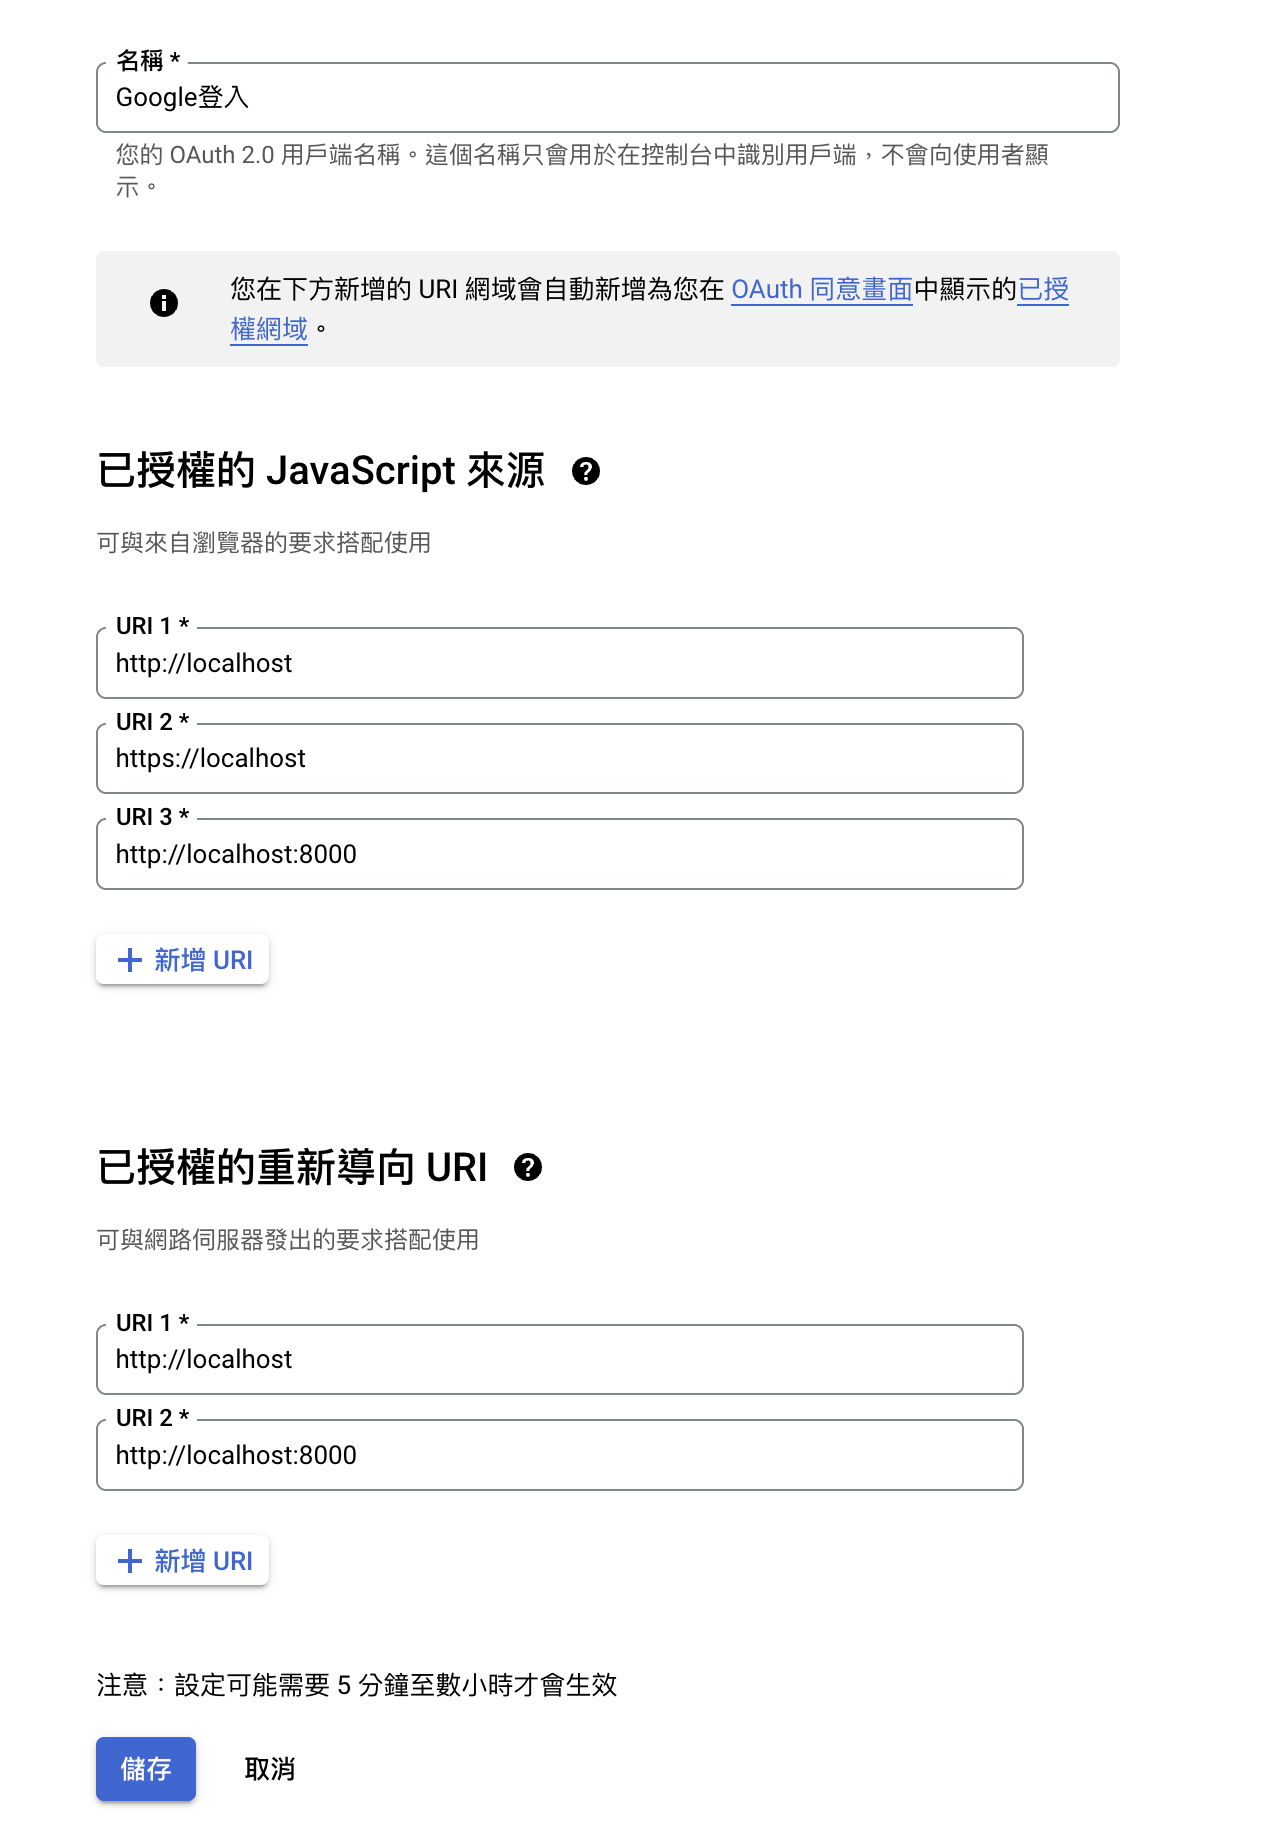The height and width of the screenshot is (1834, 1278).
Task: Click 可與網路伺服器發出的要求搭配使用 description
Action: 288,1240
